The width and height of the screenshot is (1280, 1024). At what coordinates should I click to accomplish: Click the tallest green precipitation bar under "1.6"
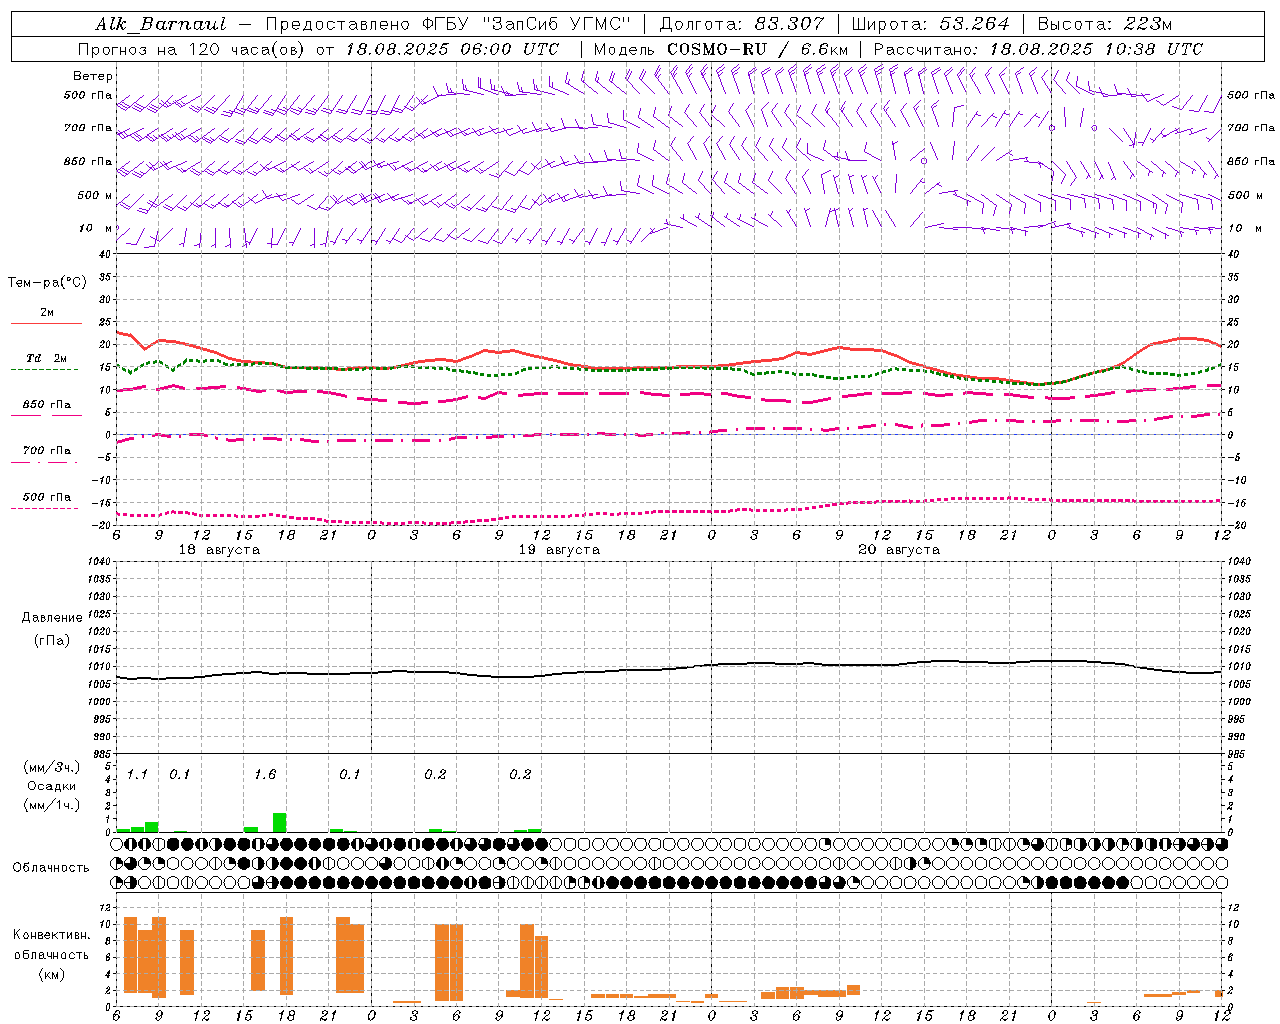click(x=280, y=823)
